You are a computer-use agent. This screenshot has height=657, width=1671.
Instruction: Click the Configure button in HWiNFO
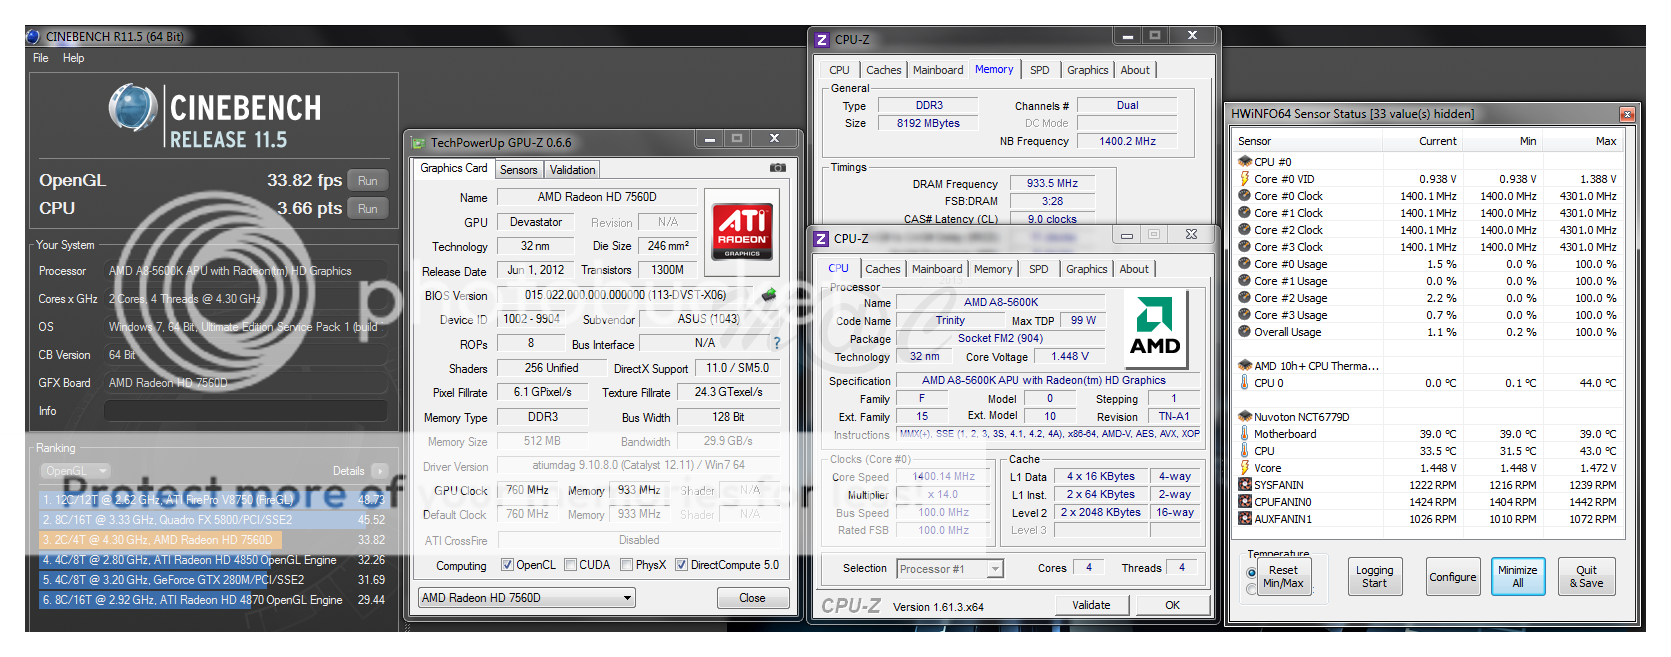coord(1453,577)
